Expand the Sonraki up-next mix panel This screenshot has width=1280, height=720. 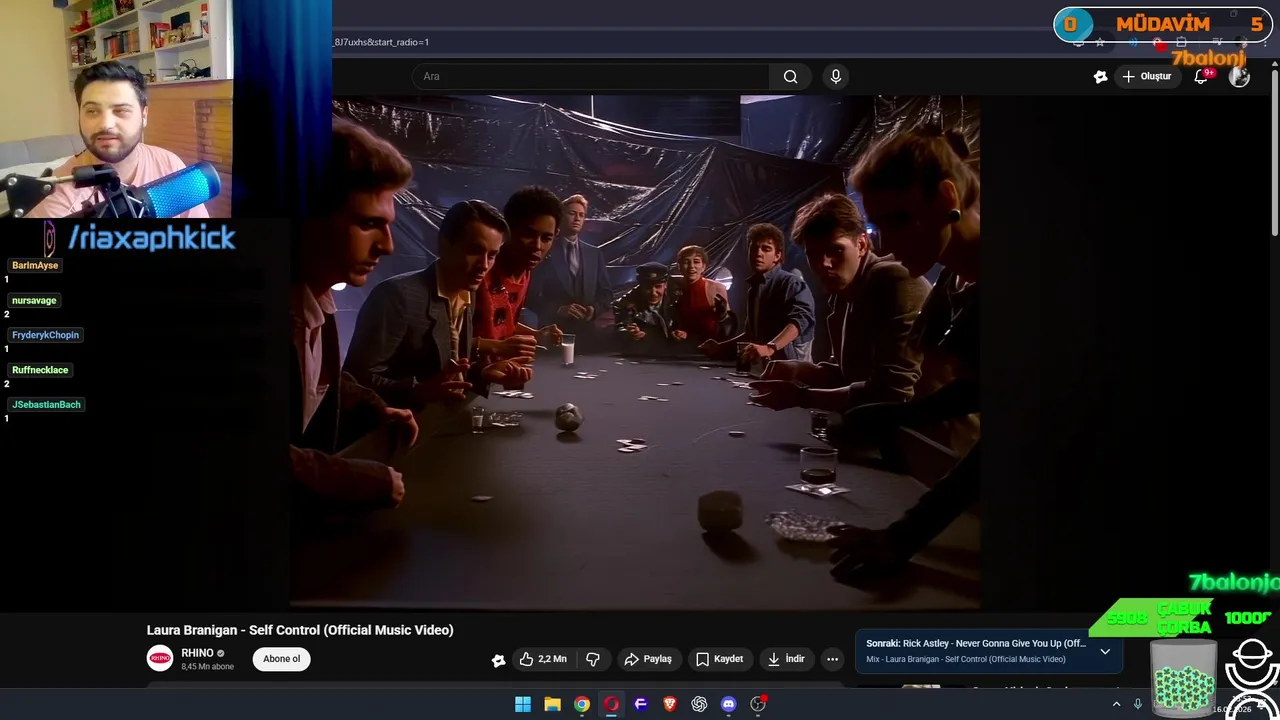click(x=1105, y=651)
